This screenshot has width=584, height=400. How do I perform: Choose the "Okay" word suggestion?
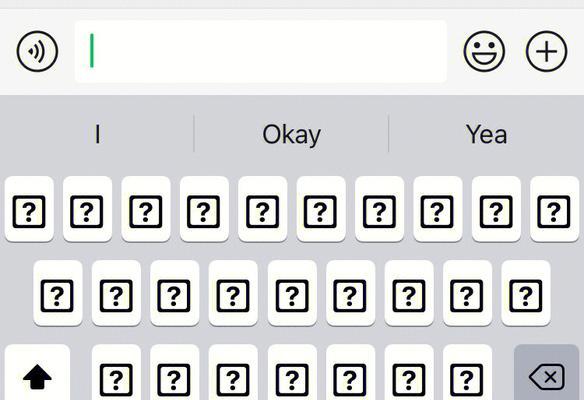click(291, 134)
